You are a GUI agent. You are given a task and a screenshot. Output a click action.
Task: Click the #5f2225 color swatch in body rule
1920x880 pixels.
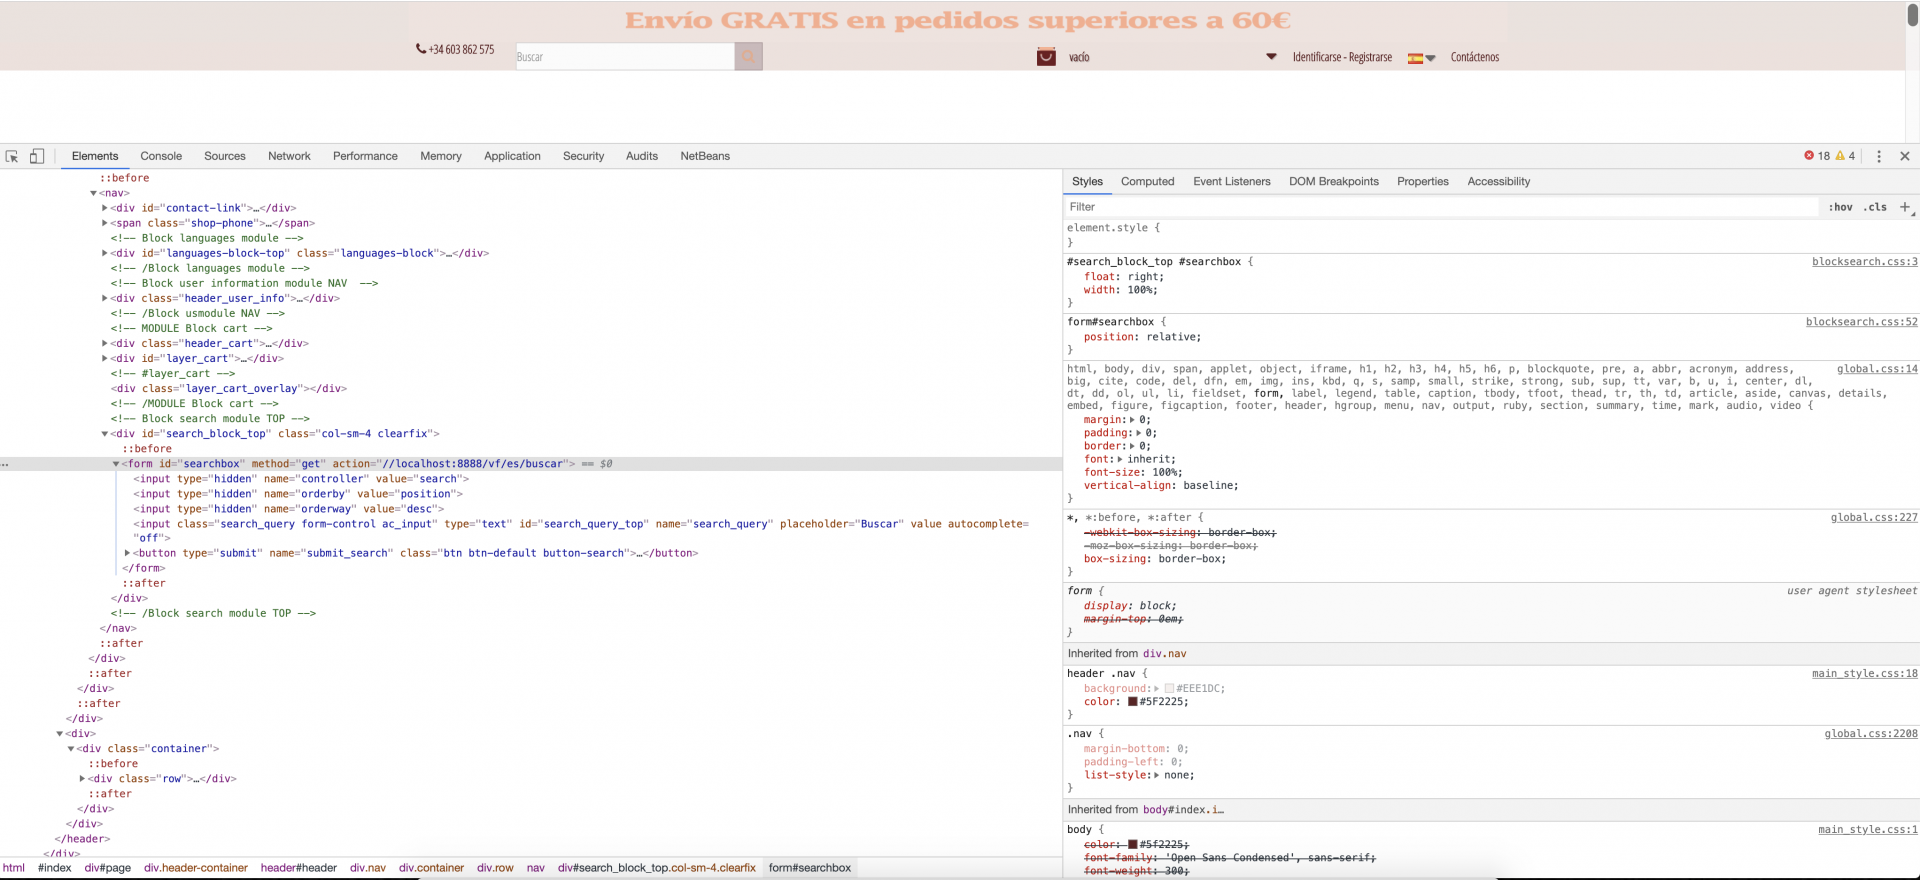pyautogui.click(x=1133, y=845)
